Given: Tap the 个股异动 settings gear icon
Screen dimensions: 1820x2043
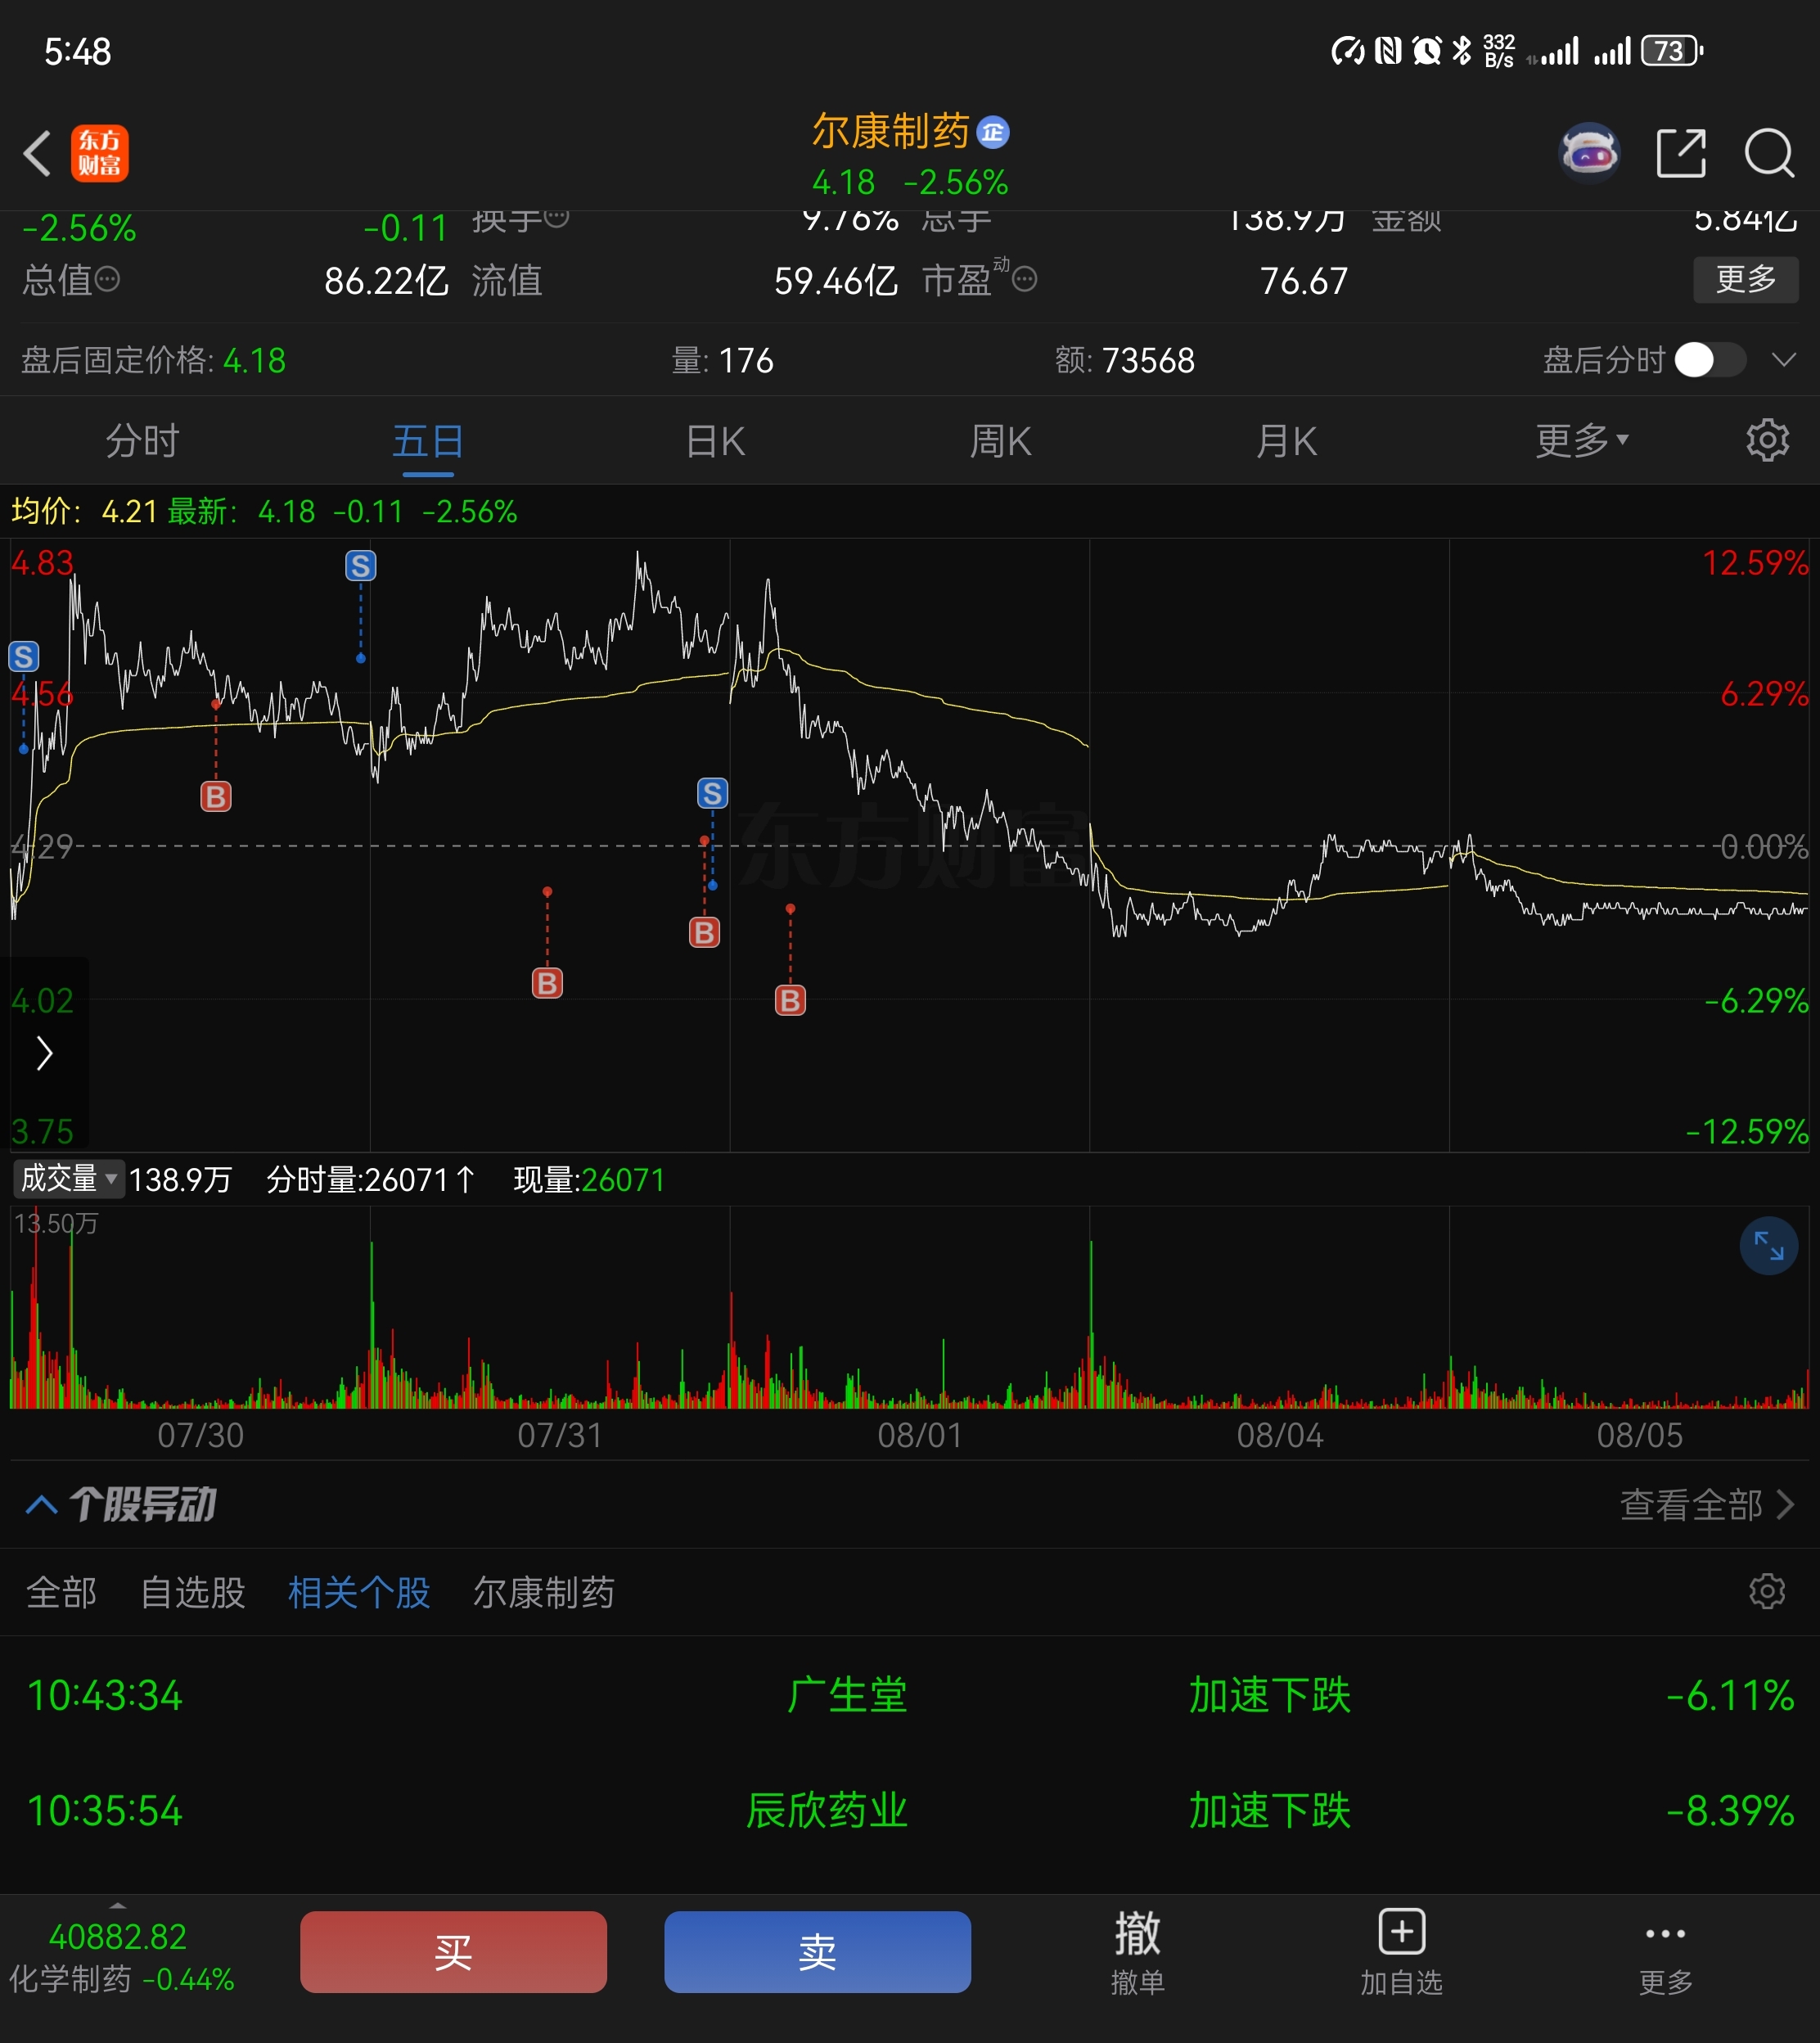Looking at the screenshot, I should click(1767, 1591).
